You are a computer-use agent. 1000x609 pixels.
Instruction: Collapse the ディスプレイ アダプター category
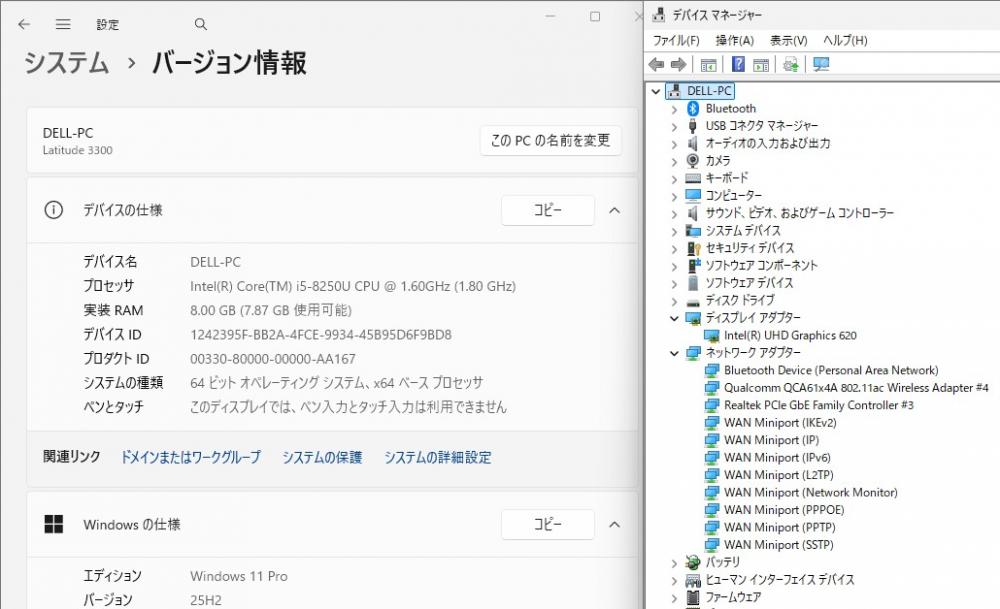674,318
